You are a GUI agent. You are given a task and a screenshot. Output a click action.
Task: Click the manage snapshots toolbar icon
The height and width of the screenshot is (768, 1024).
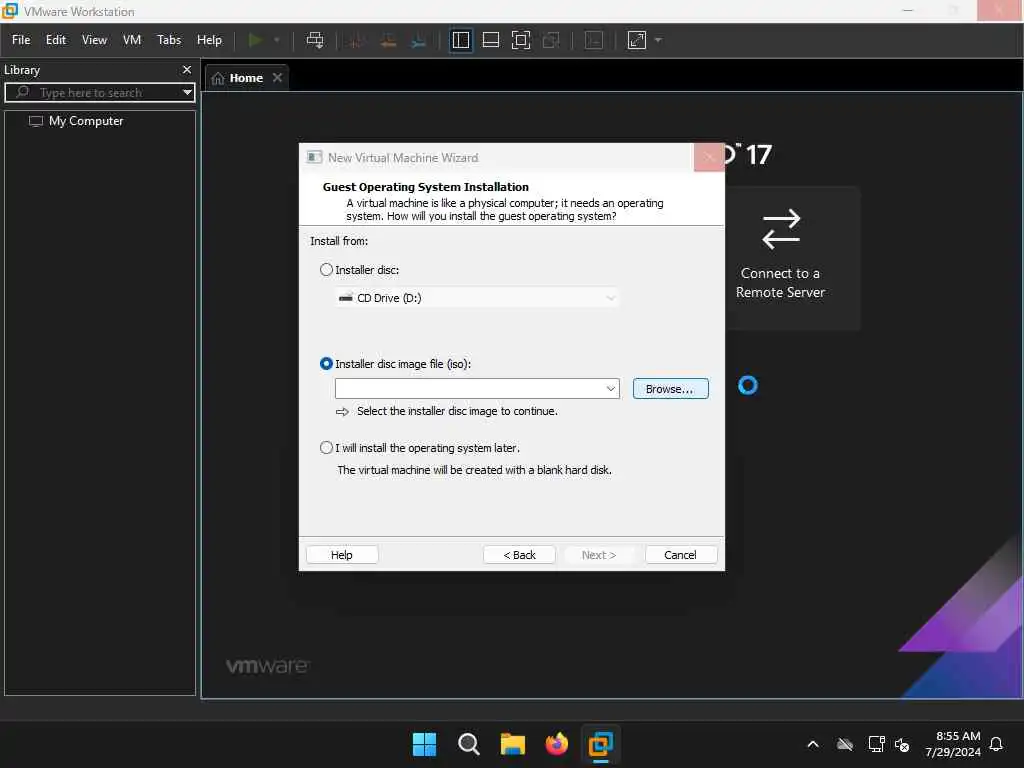pos(419,40)
